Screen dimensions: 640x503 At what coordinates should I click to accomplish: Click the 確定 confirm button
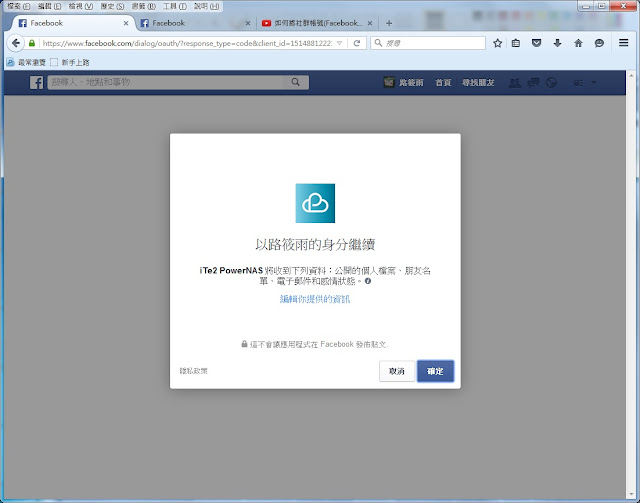coord(435,371)
